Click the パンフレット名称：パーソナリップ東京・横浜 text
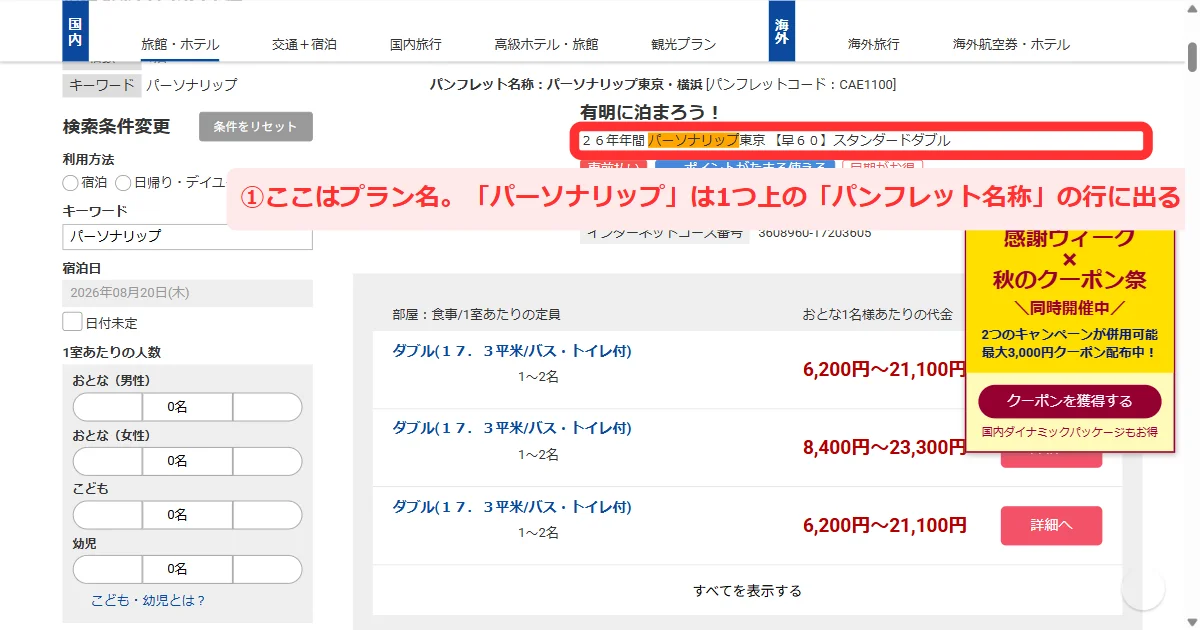Viewport: 1200px width, 630px height. coord(566,84)
